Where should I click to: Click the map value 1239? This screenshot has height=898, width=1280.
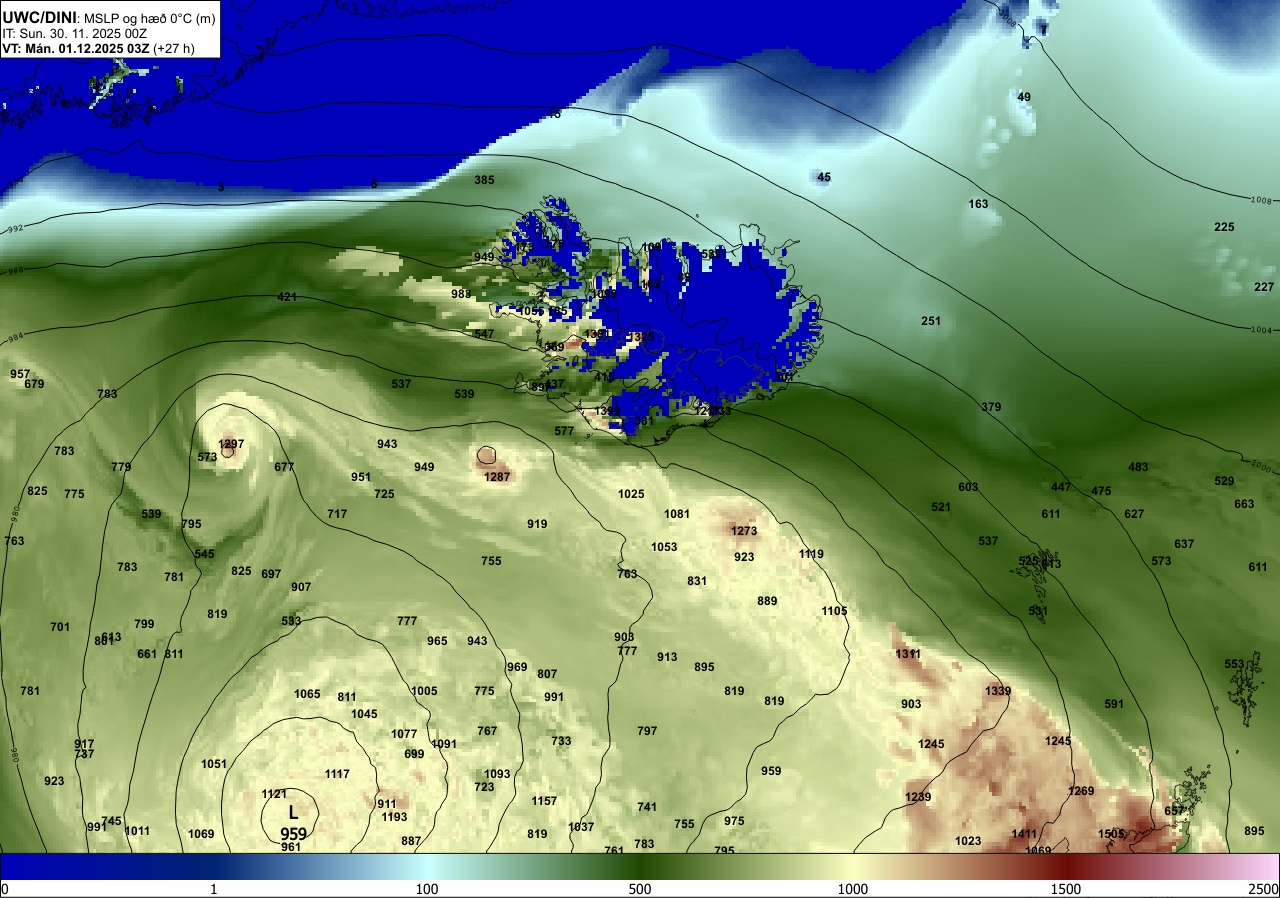tap(918, 797)
